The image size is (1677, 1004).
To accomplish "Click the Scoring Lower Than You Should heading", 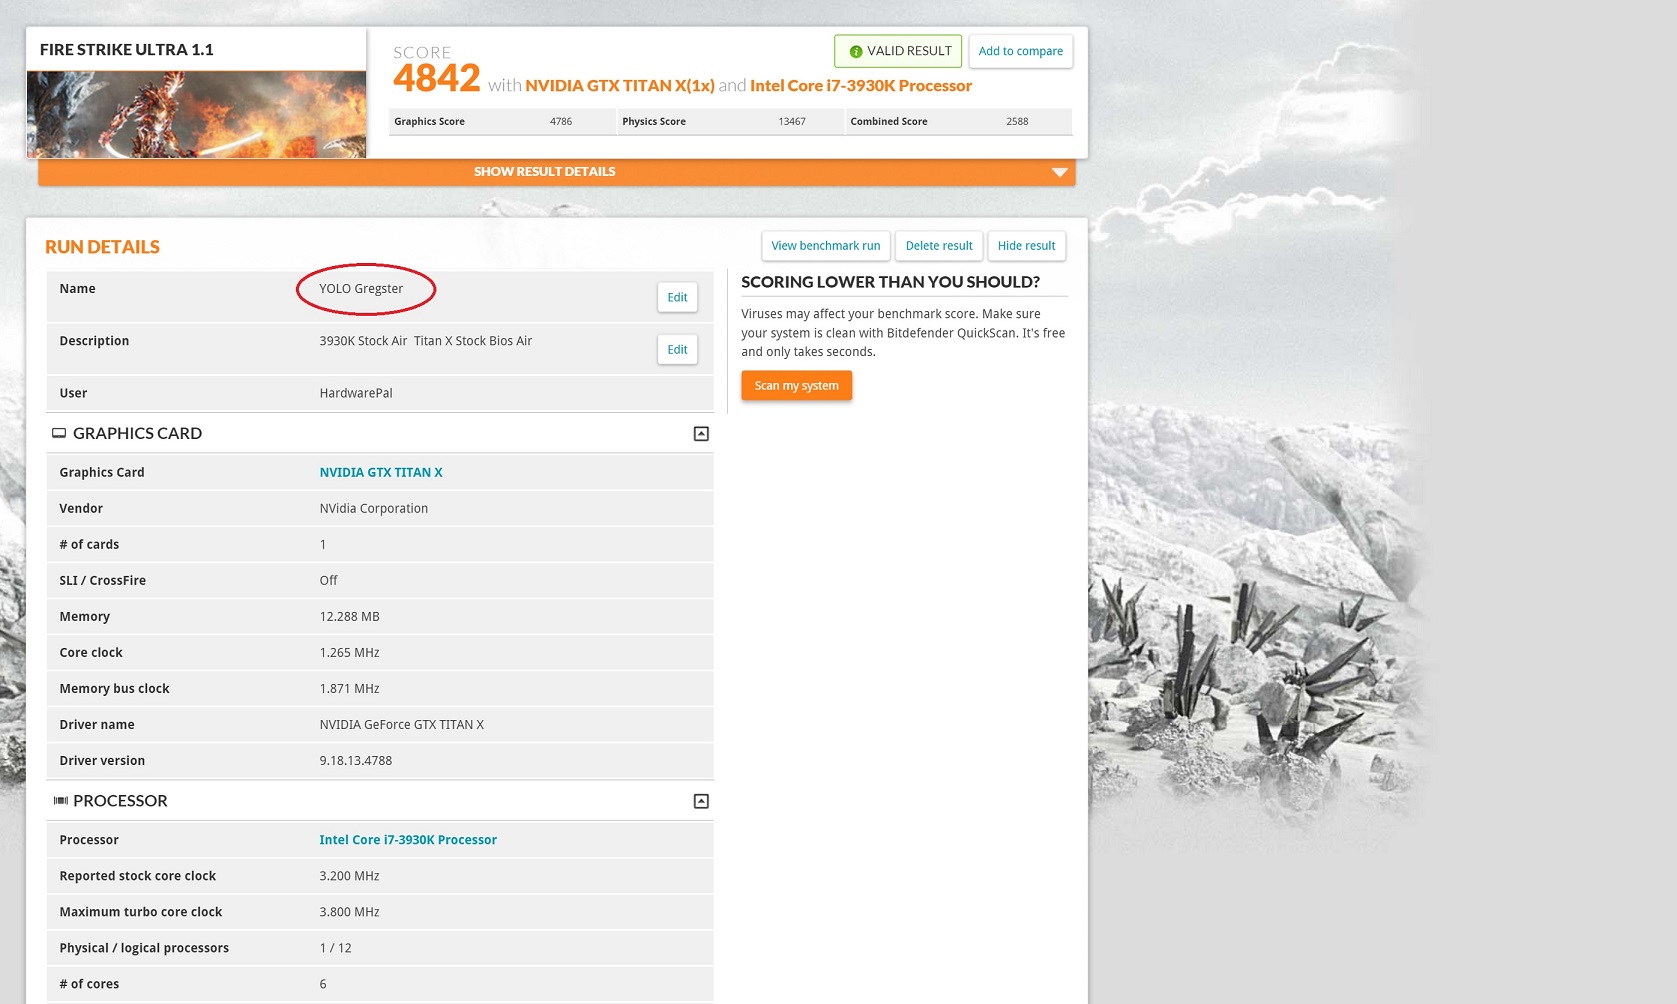I will (890, 282).
